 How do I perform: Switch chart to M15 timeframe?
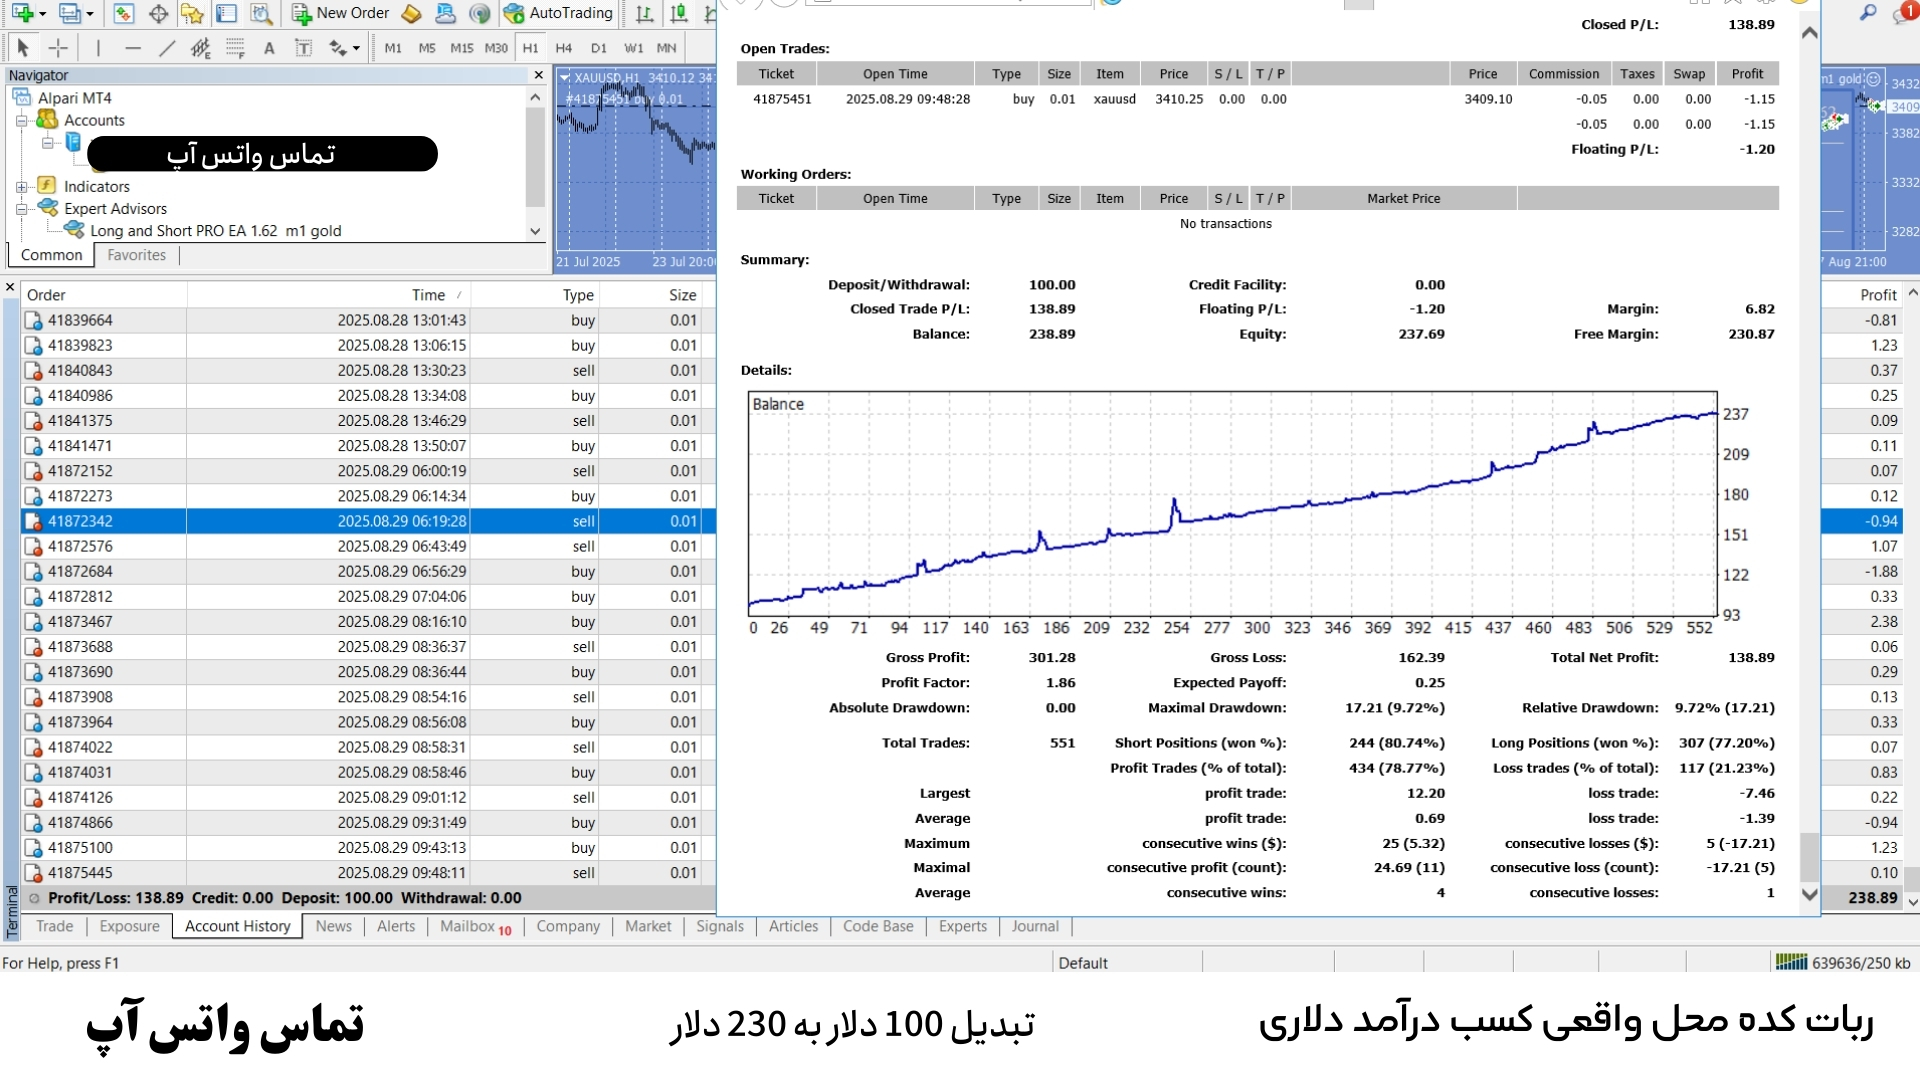[x=461, y=47]
